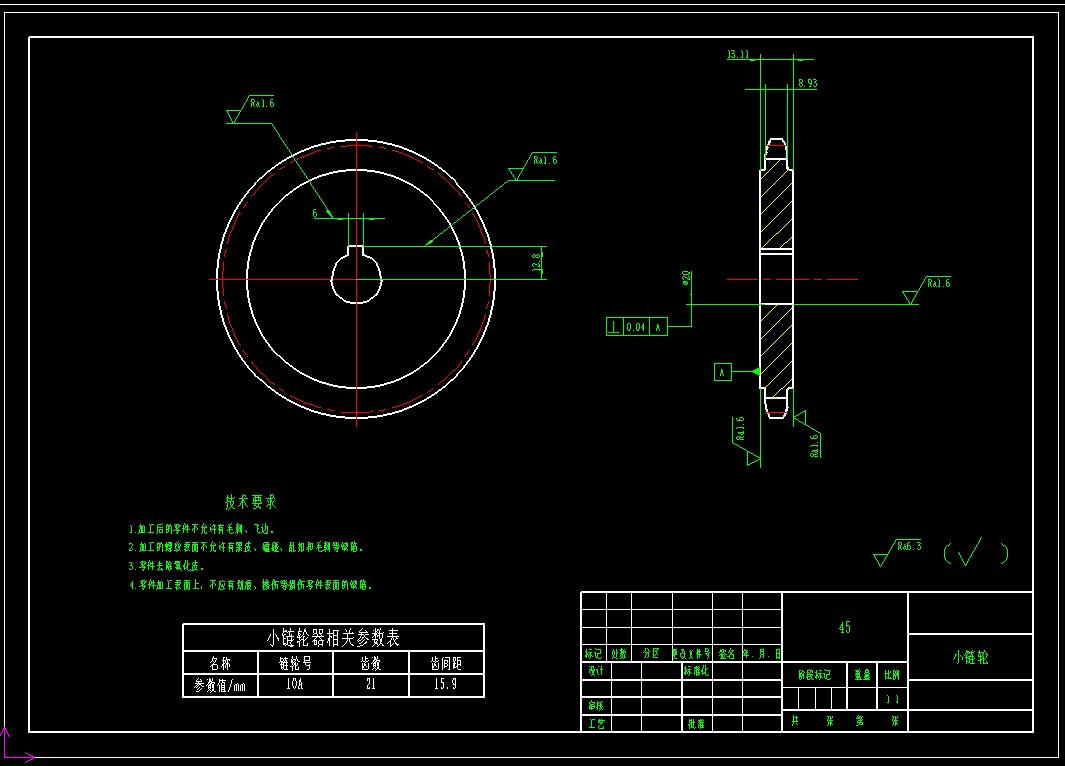1065x766 pixels.
Task: Select the "阶段标记" title block cell
Action: 814,675
